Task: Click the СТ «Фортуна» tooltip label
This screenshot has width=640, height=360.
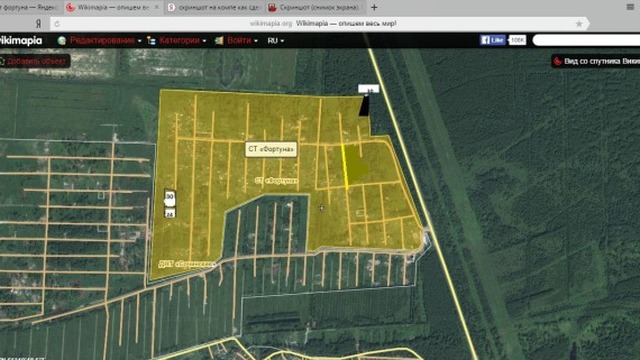Action: coord(271,149)
